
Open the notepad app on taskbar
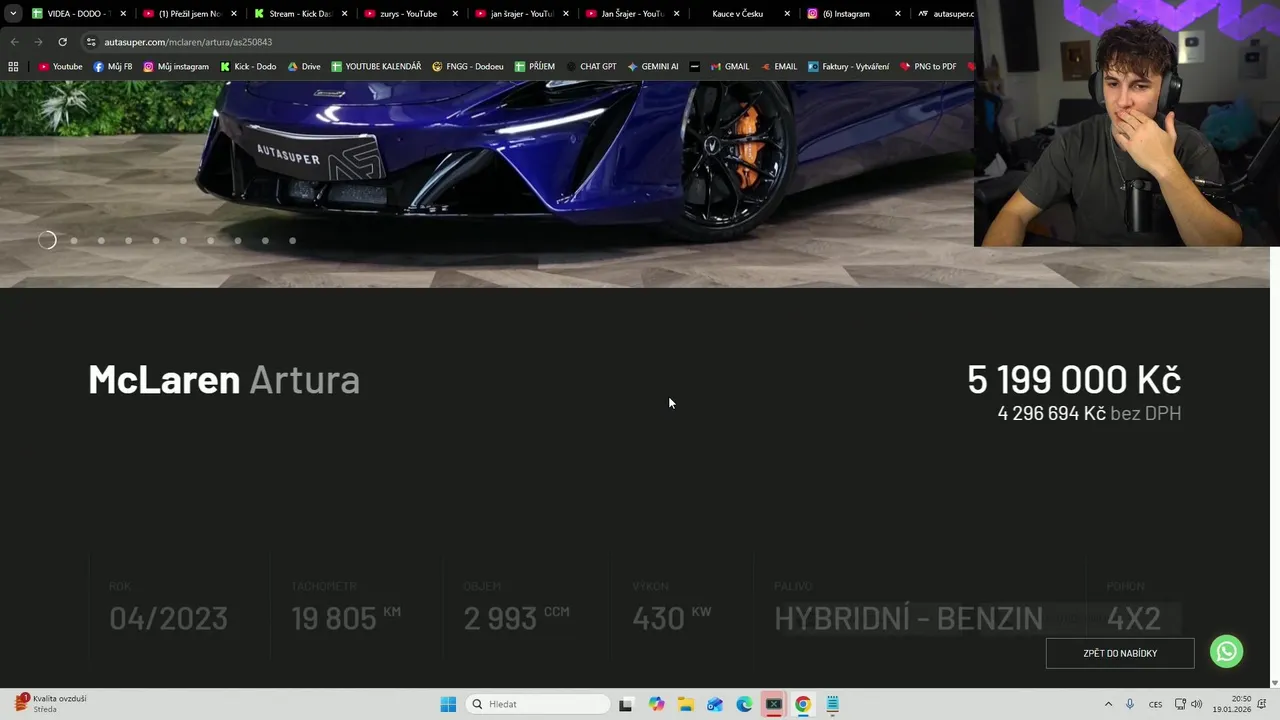point(832,704)
